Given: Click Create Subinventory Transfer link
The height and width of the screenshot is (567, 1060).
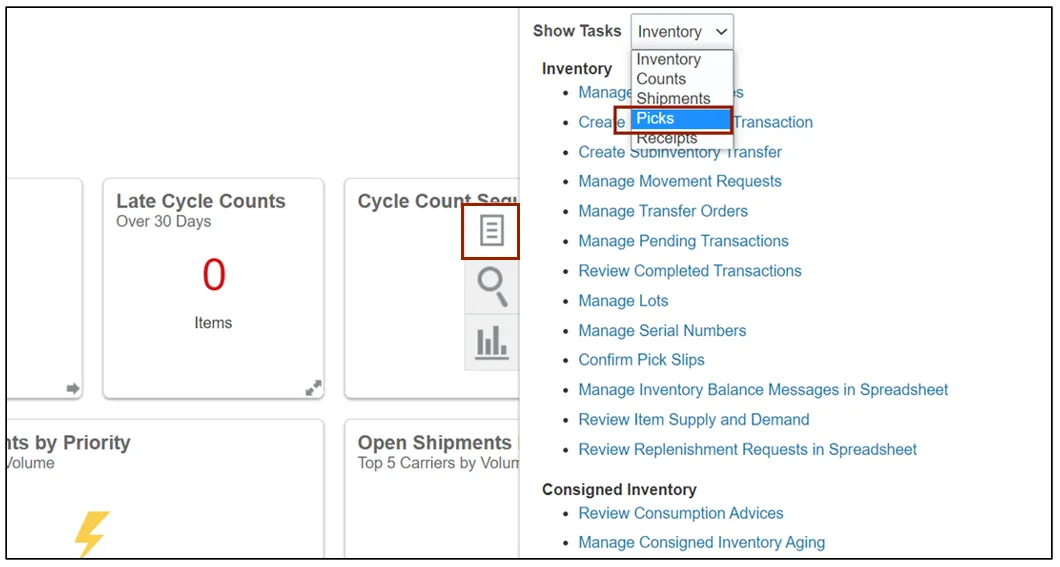Looking at the screenshot, I should click(x=680, y=152).
